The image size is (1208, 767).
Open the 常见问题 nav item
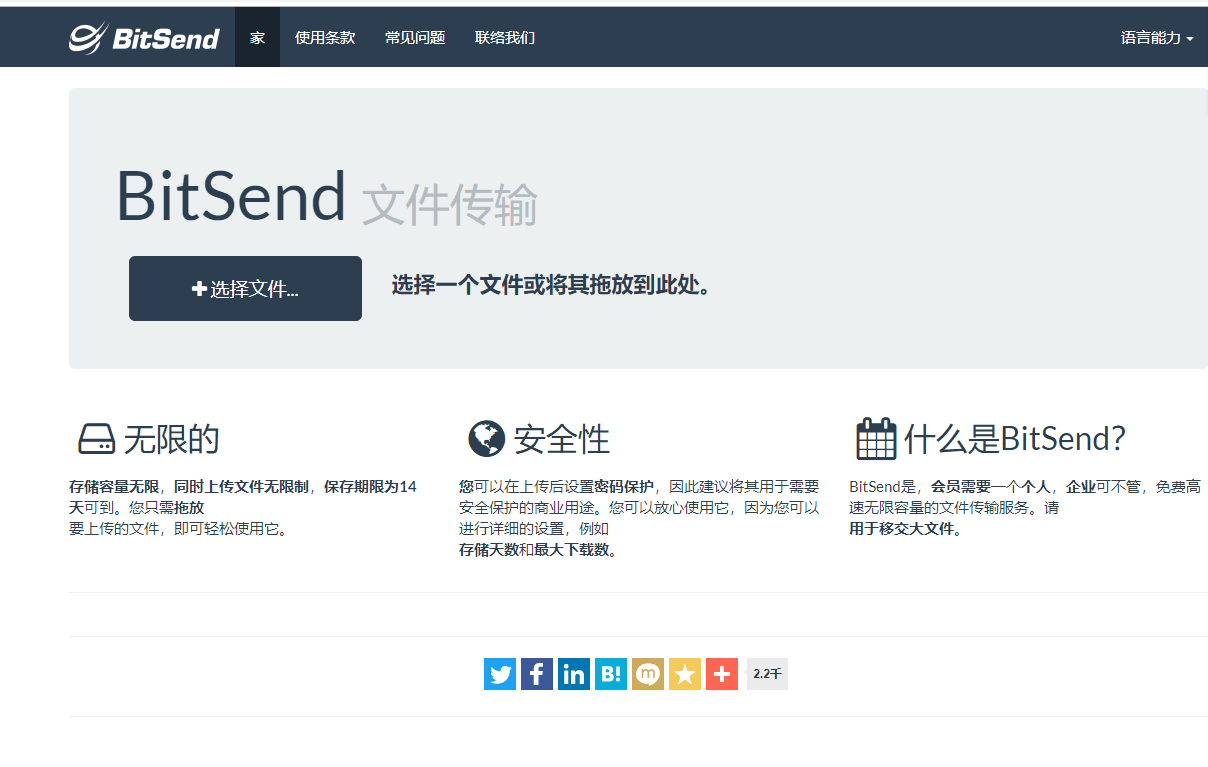coord(415,38)
